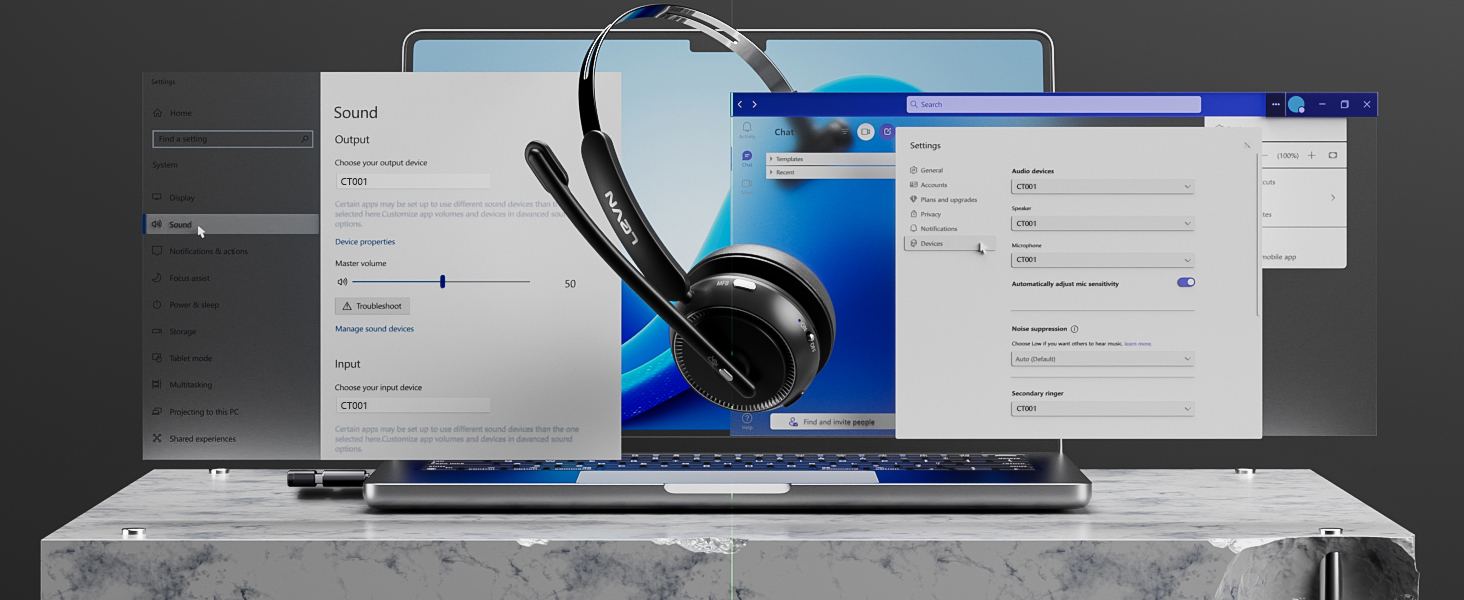Click the Master volume speaker icon

coord(343,283)
